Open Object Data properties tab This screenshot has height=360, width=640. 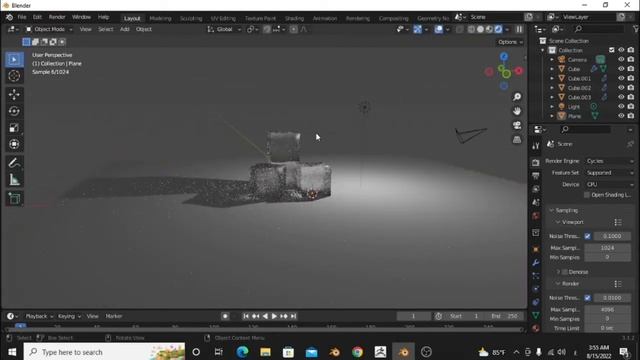(536, 315)
